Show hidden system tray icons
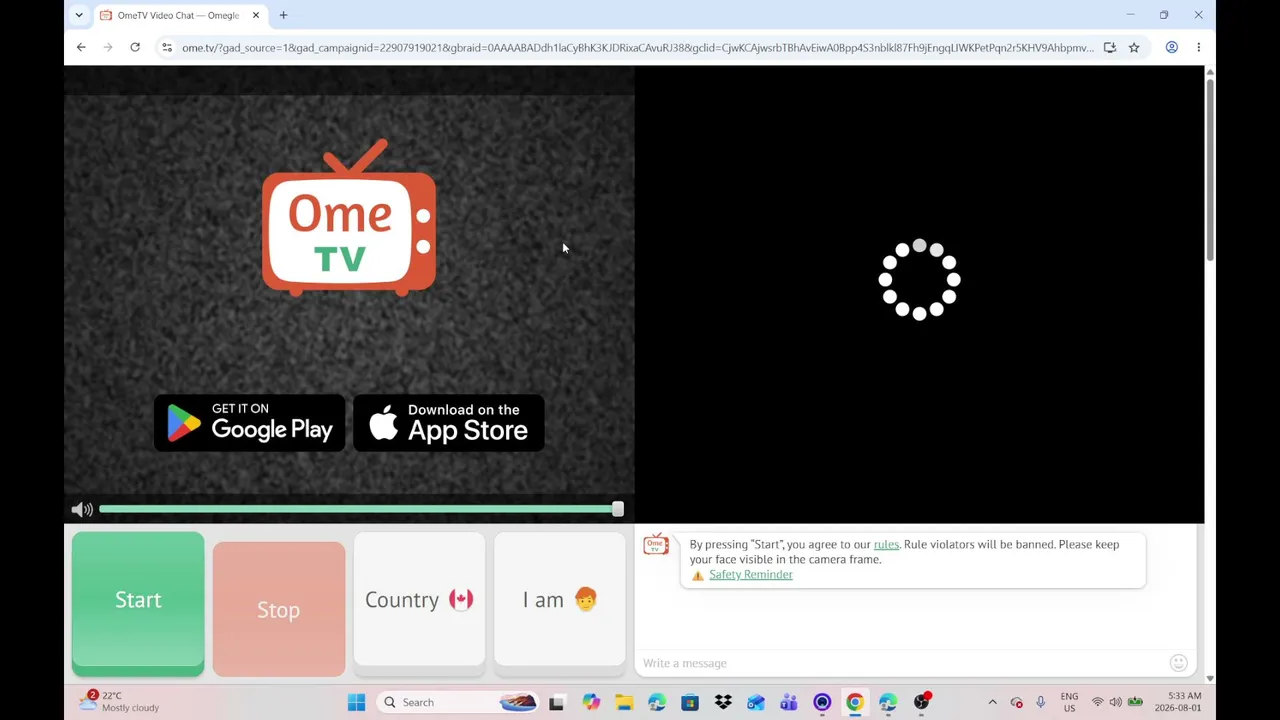This screenshot has width=1280, height=720. pyautogui.click(x=992, y=702)
